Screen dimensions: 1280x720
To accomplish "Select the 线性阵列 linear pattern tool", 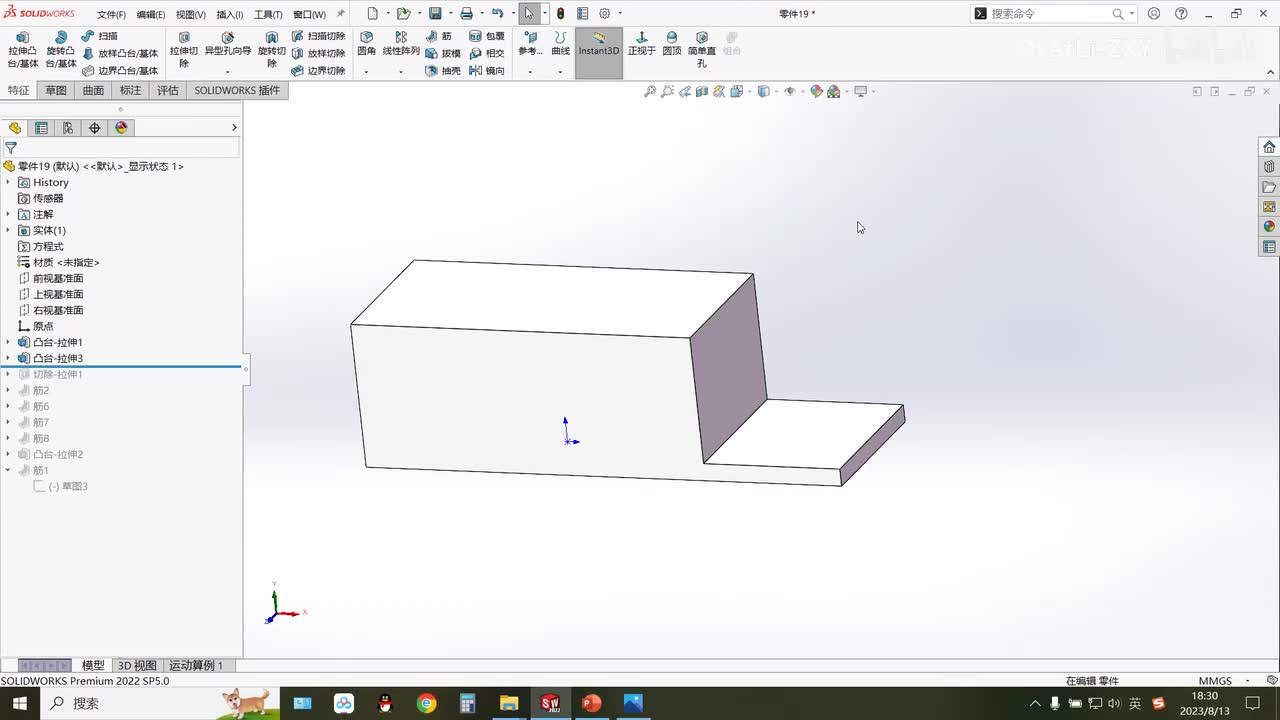I will tap(401, 44).
